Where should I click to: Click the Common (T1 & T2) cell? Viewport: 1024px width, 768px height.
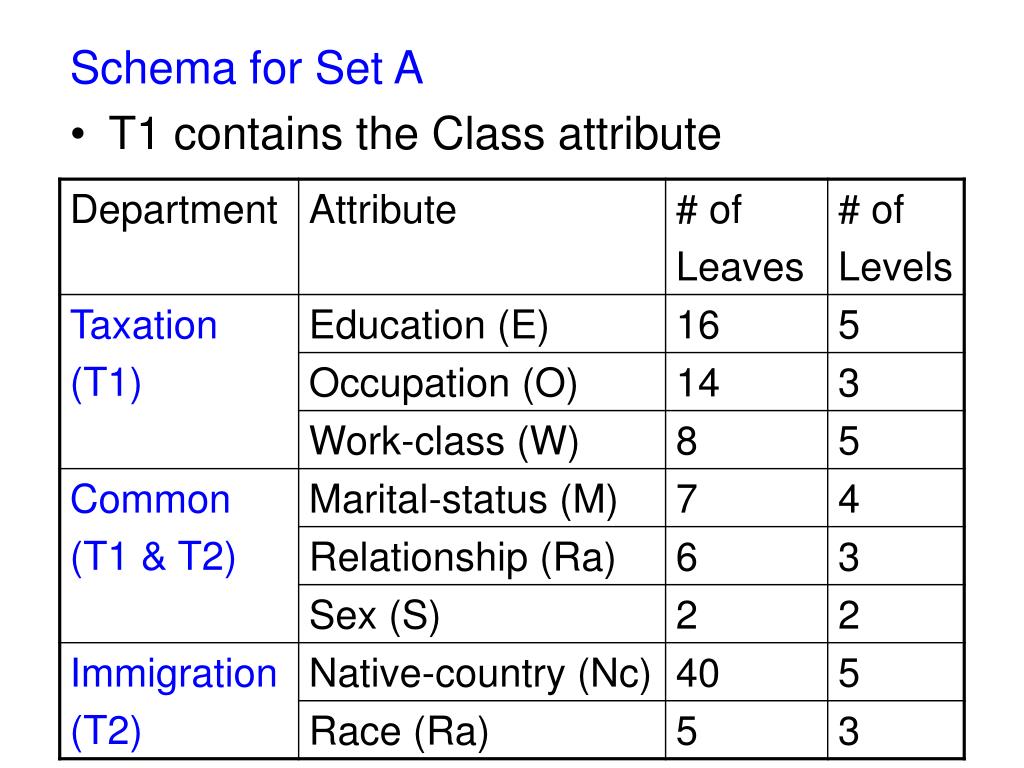coord(179,556)
